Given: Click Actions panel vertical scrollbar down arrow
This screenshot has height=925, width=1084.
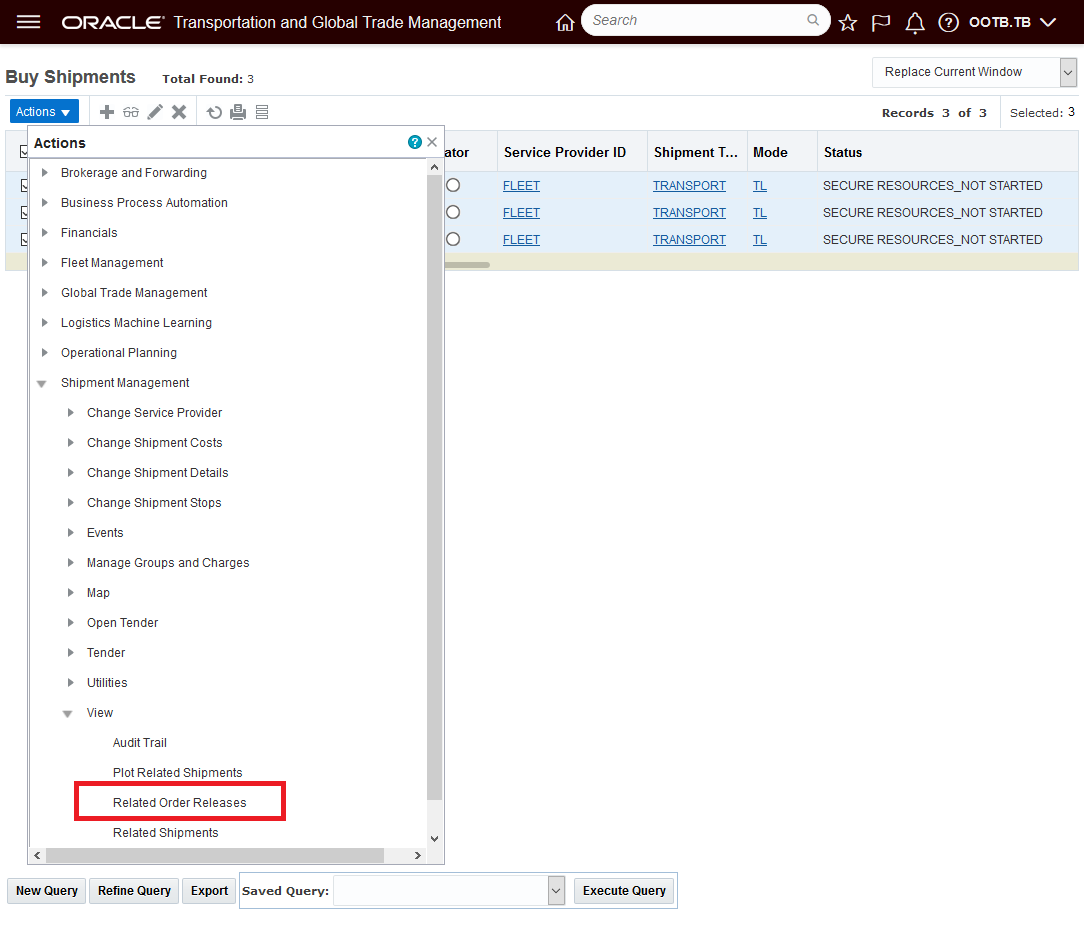Looking at the screenshot, I should (434, 839).
